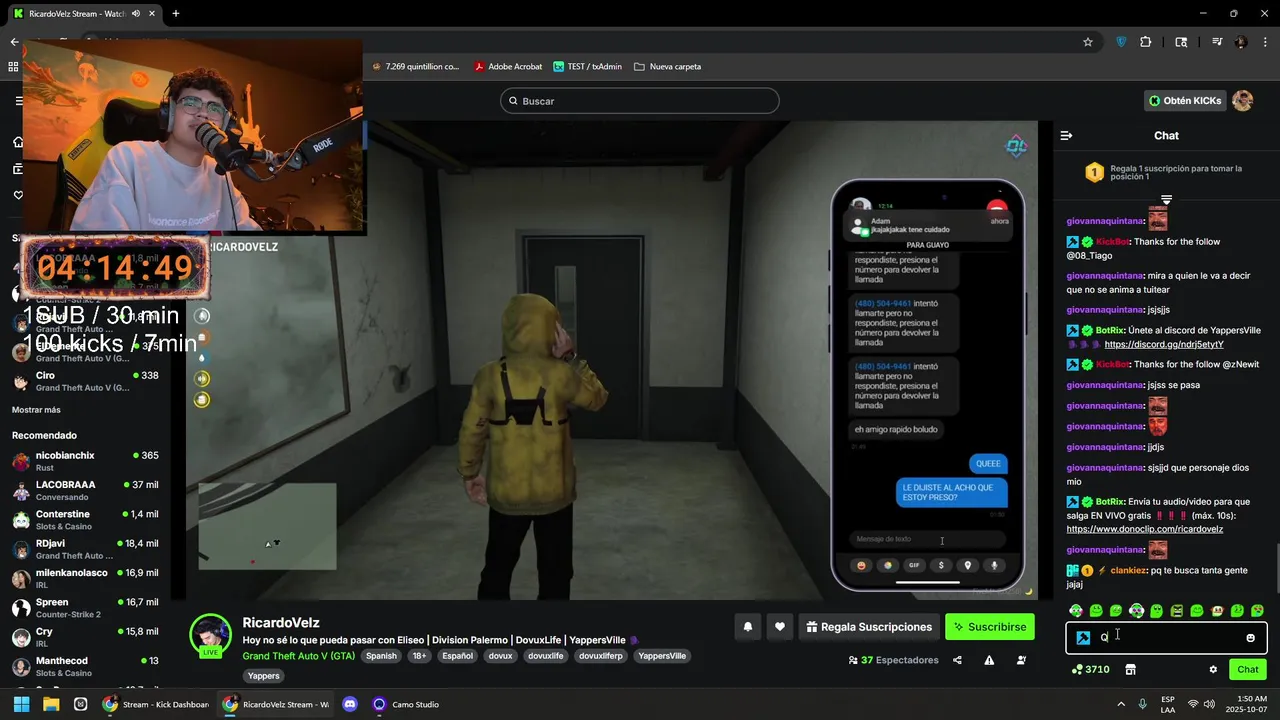Click the clankiez username in chat
This screenshot has width=1280, height=720.
[1127, 570]
